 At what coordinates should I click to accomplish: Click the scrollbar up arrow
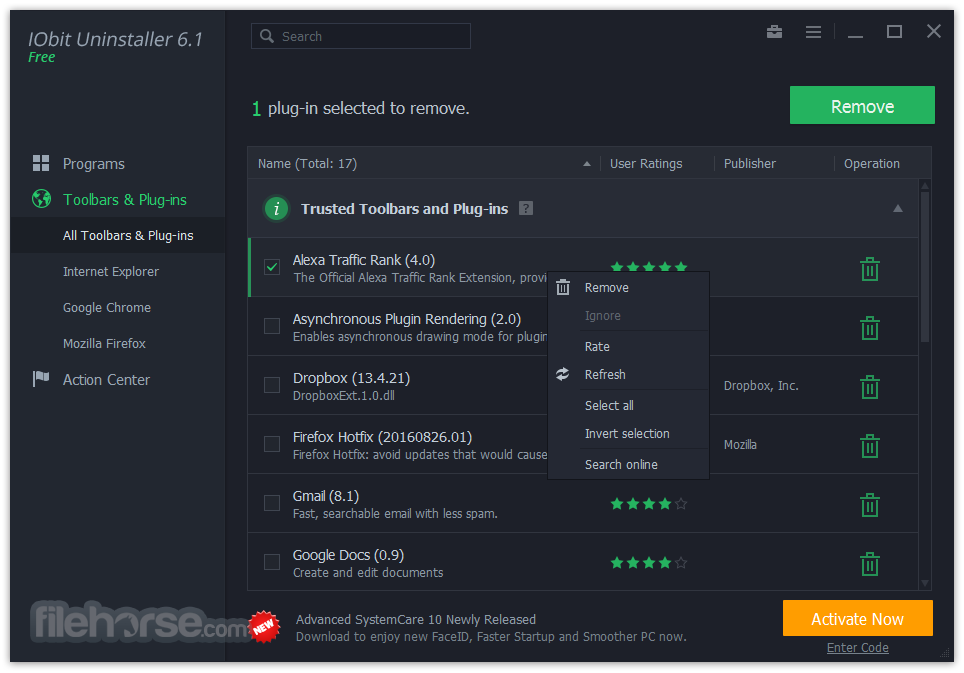(925, 186)
